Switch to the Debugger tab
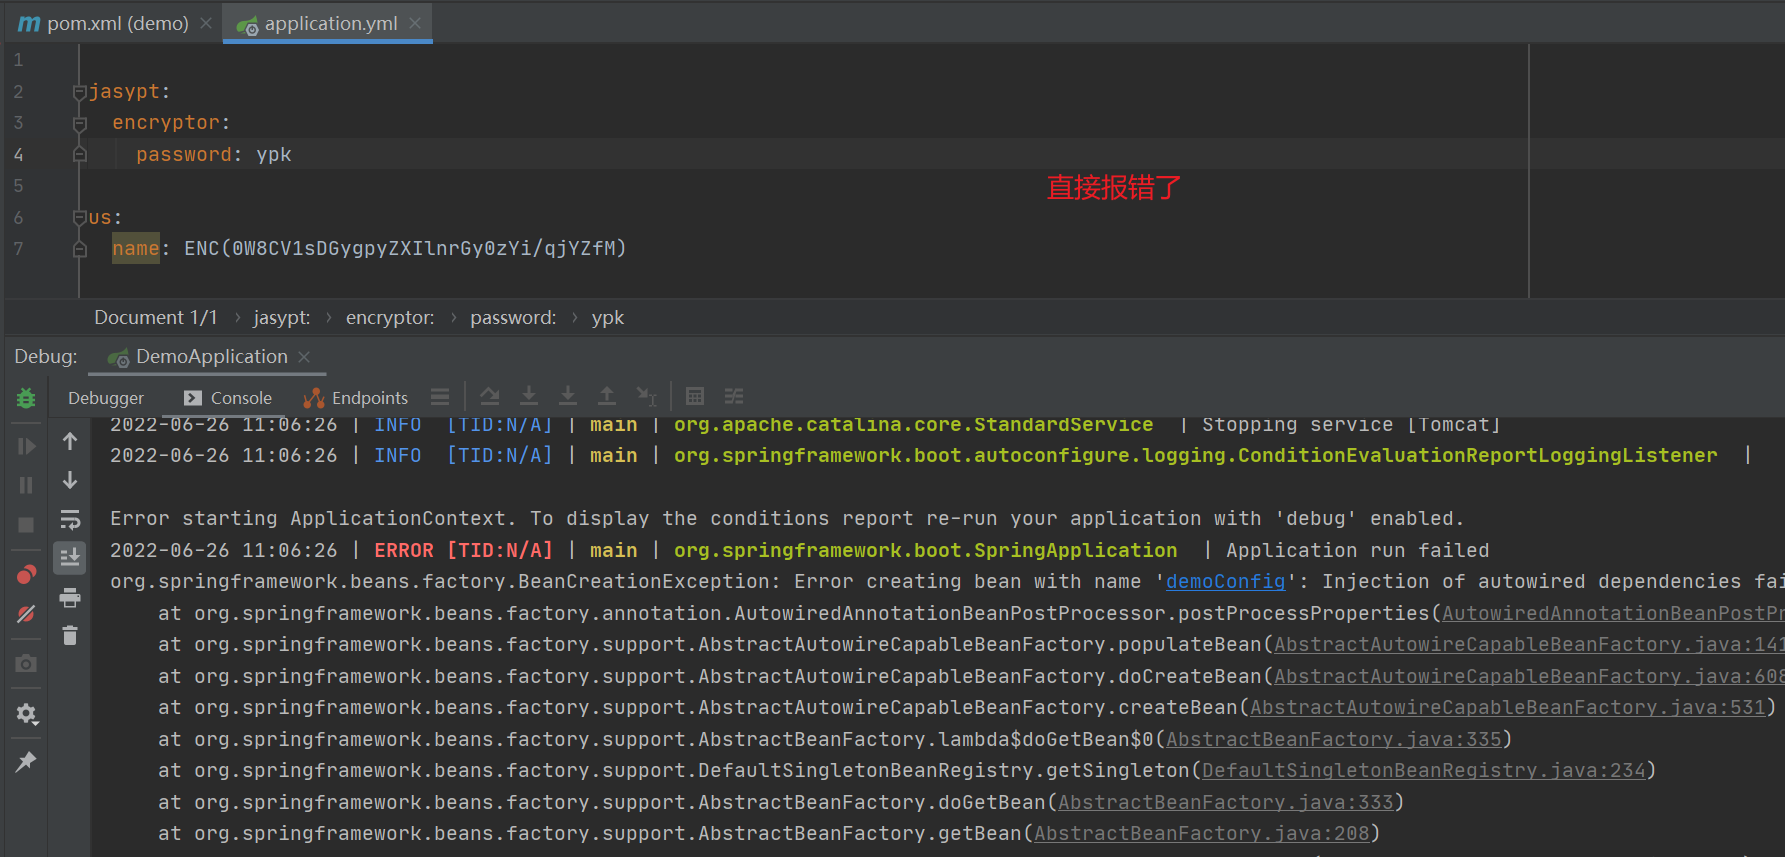Screen dimensions: 1785x857 [106, 398]
